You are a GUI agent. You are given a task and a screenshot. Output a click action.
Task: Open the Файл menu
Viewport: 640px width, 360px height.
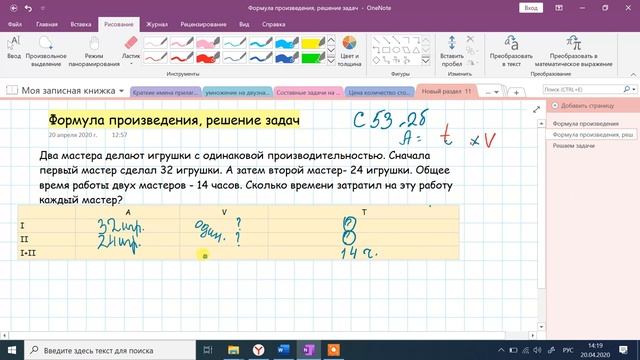(x=15, y=24)
